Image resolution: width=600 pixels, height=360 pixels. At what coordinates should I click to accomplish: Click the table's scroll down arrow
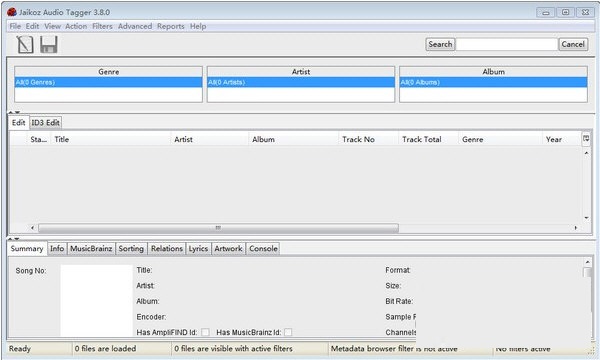pos(586,218)
